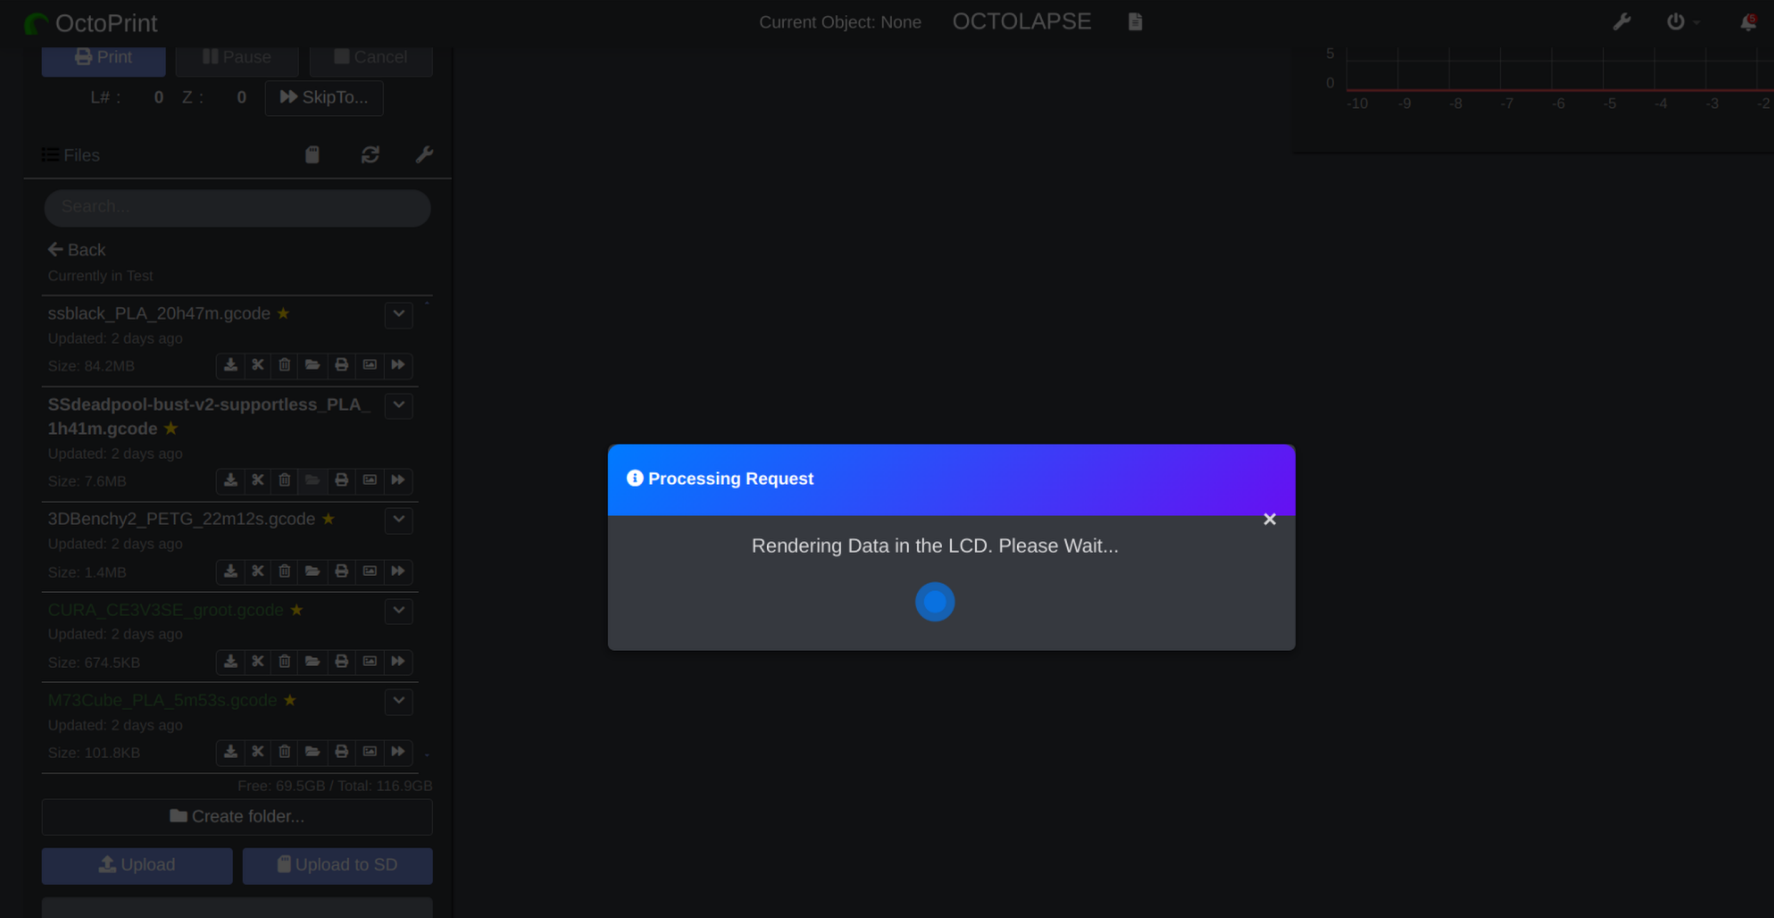Download CURA_CE3V3SE_groot.gcode
The width and height of the screenshot is (1774, 918).
click(231, 662)
